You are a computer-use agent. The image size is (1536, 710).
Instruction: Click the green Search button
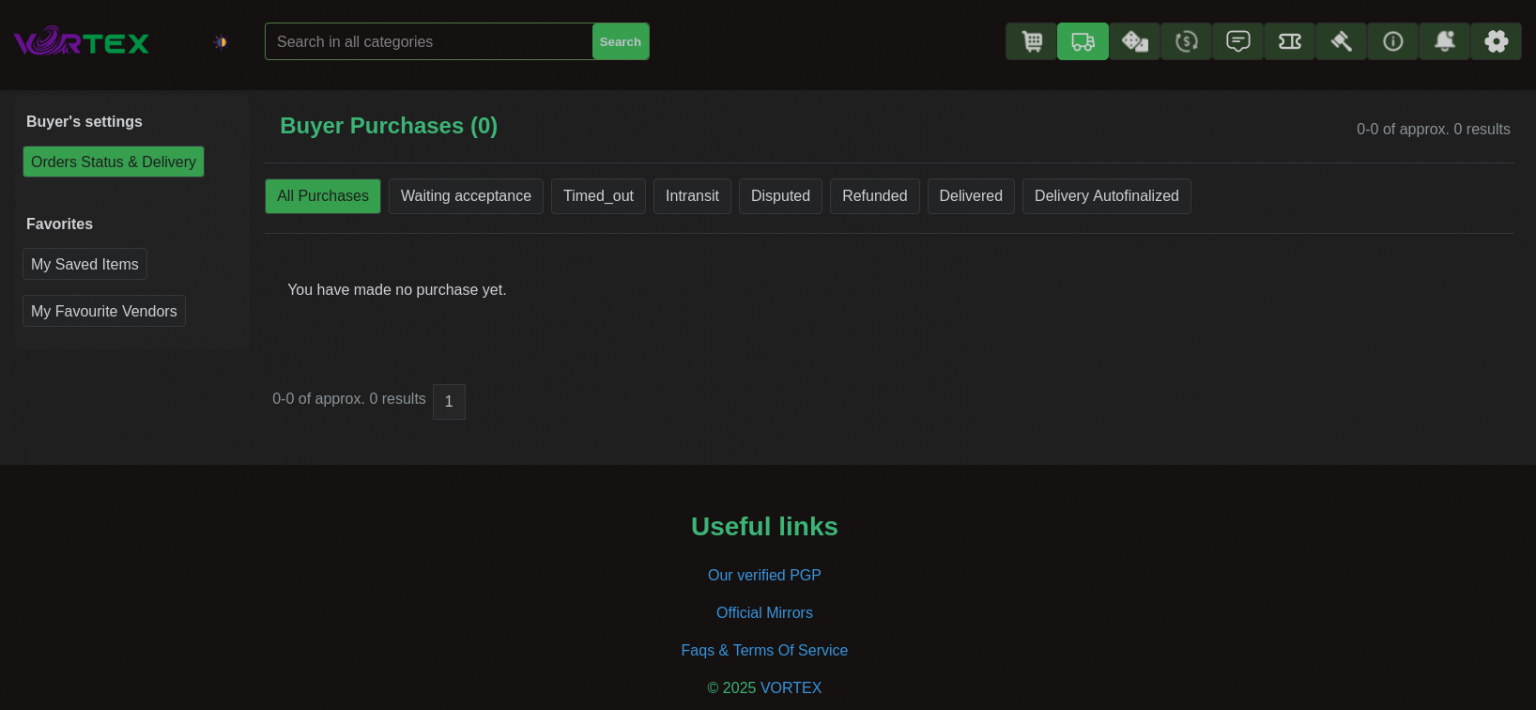coord(620,41)
